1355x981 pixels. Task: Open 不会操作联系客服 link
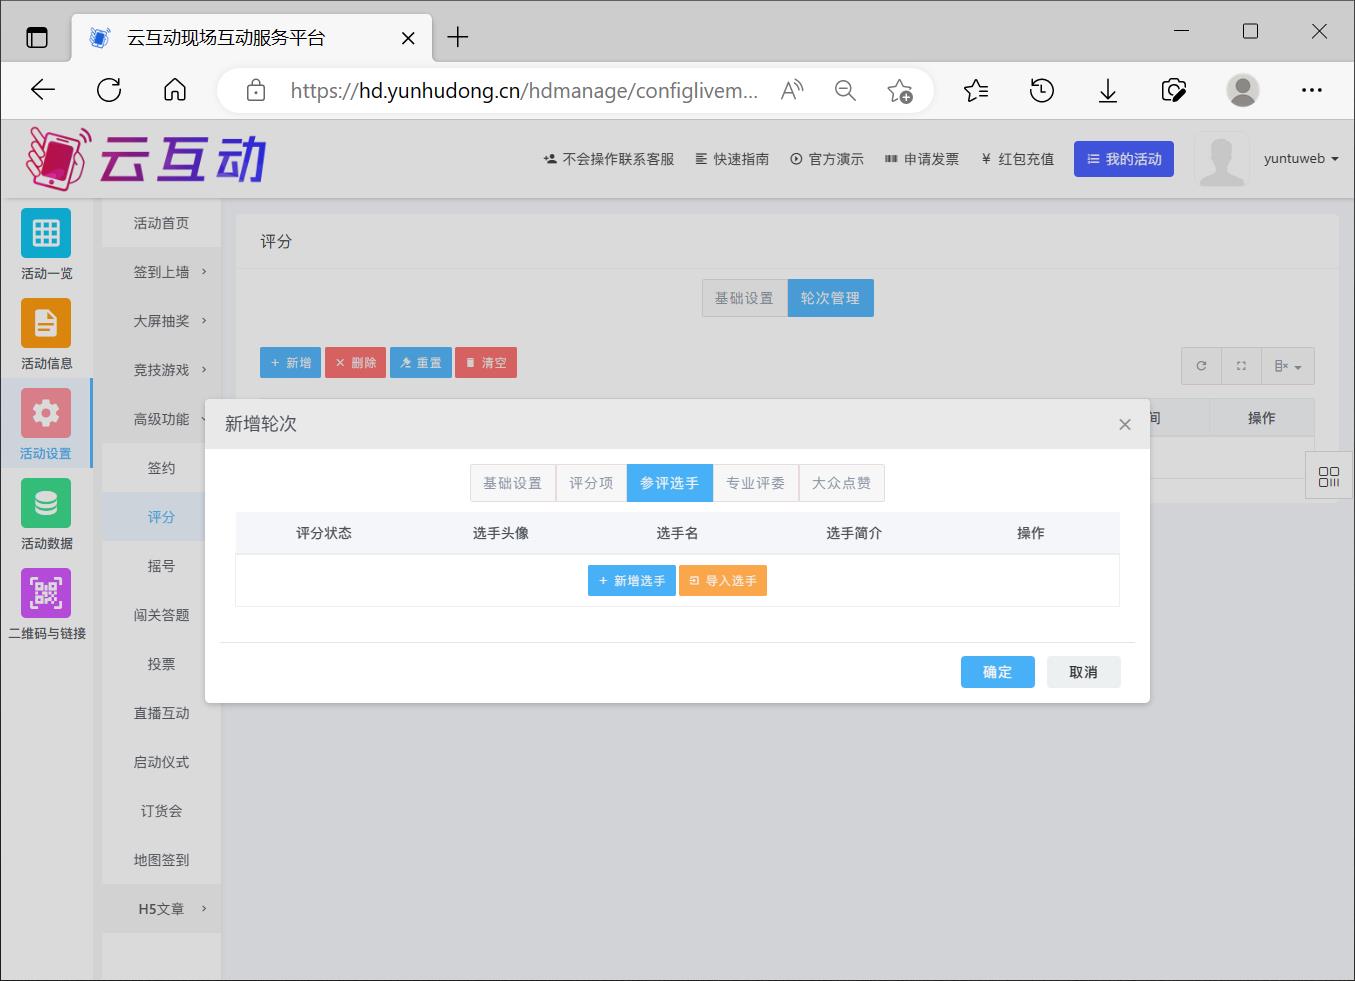click(609, 159)
